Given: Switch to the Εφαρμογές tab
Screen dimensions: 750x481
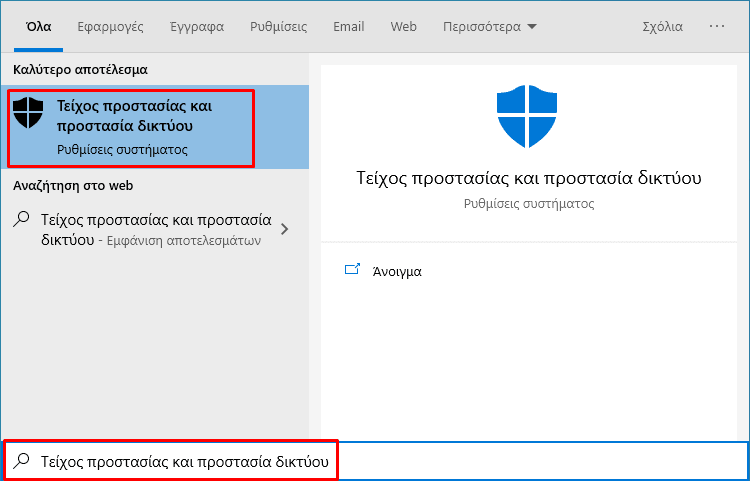Looking at the screenshot, I should (x=110, y=26).
